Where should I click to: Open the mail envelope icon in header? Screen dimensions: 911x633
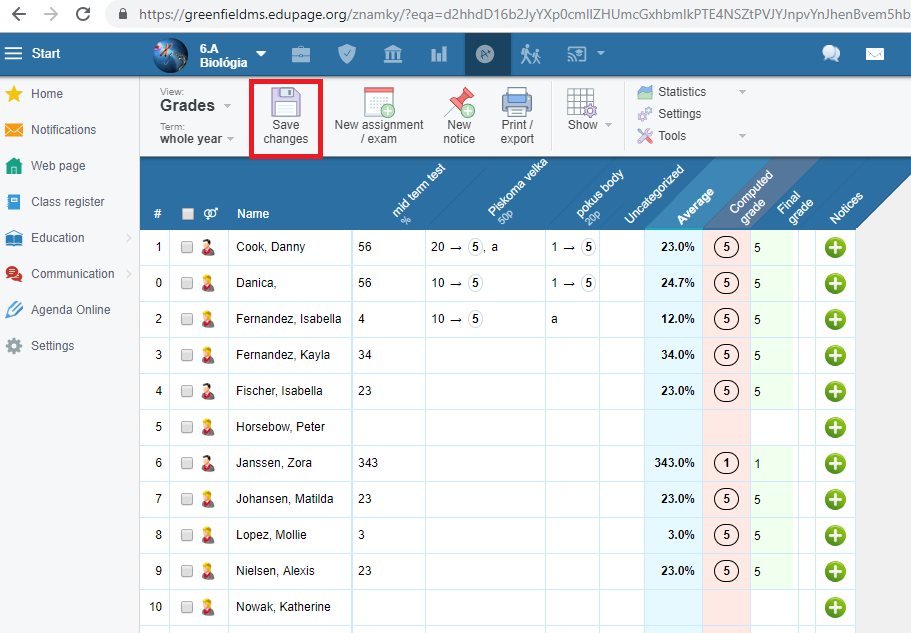(x=875, y=54)
